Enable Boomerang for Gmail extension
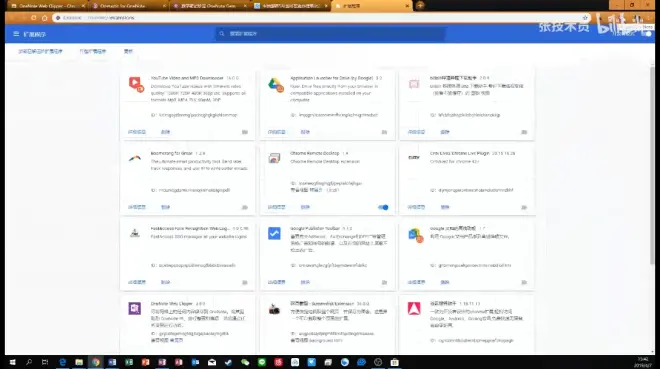660x369 pixels. pyautogui.click(x=245, y=207)
